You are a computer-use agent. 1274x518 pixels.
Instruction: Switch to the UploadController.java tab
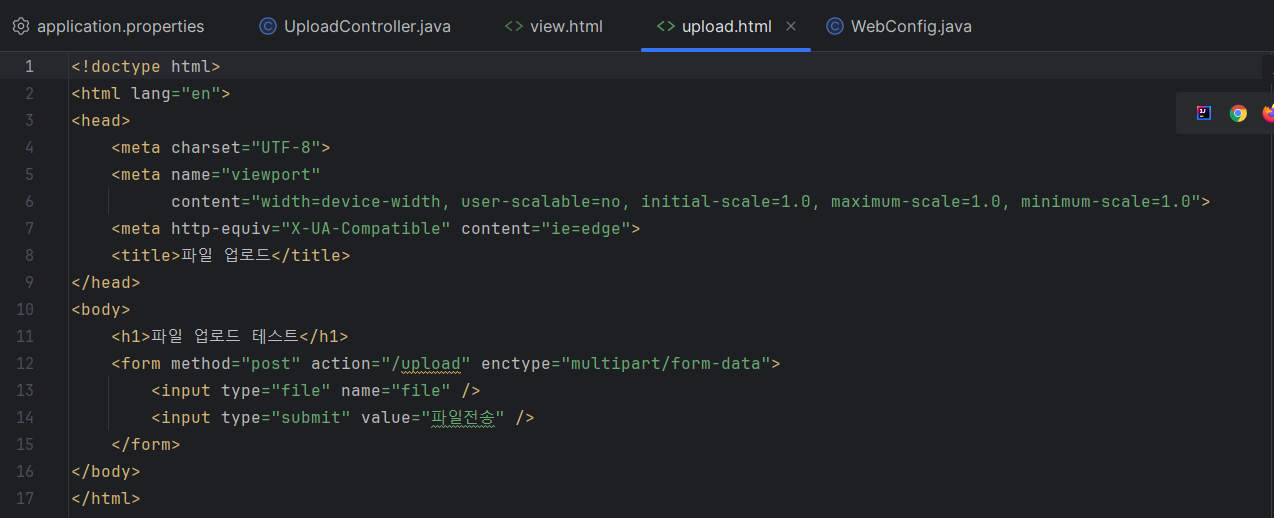(355, 26)
